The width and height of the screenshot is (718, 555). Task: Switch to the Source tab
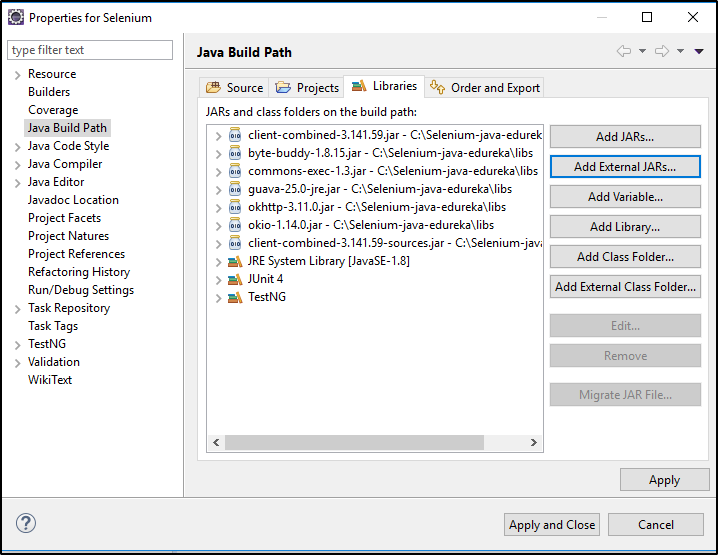pyautogui.click(x=235, y=88)
